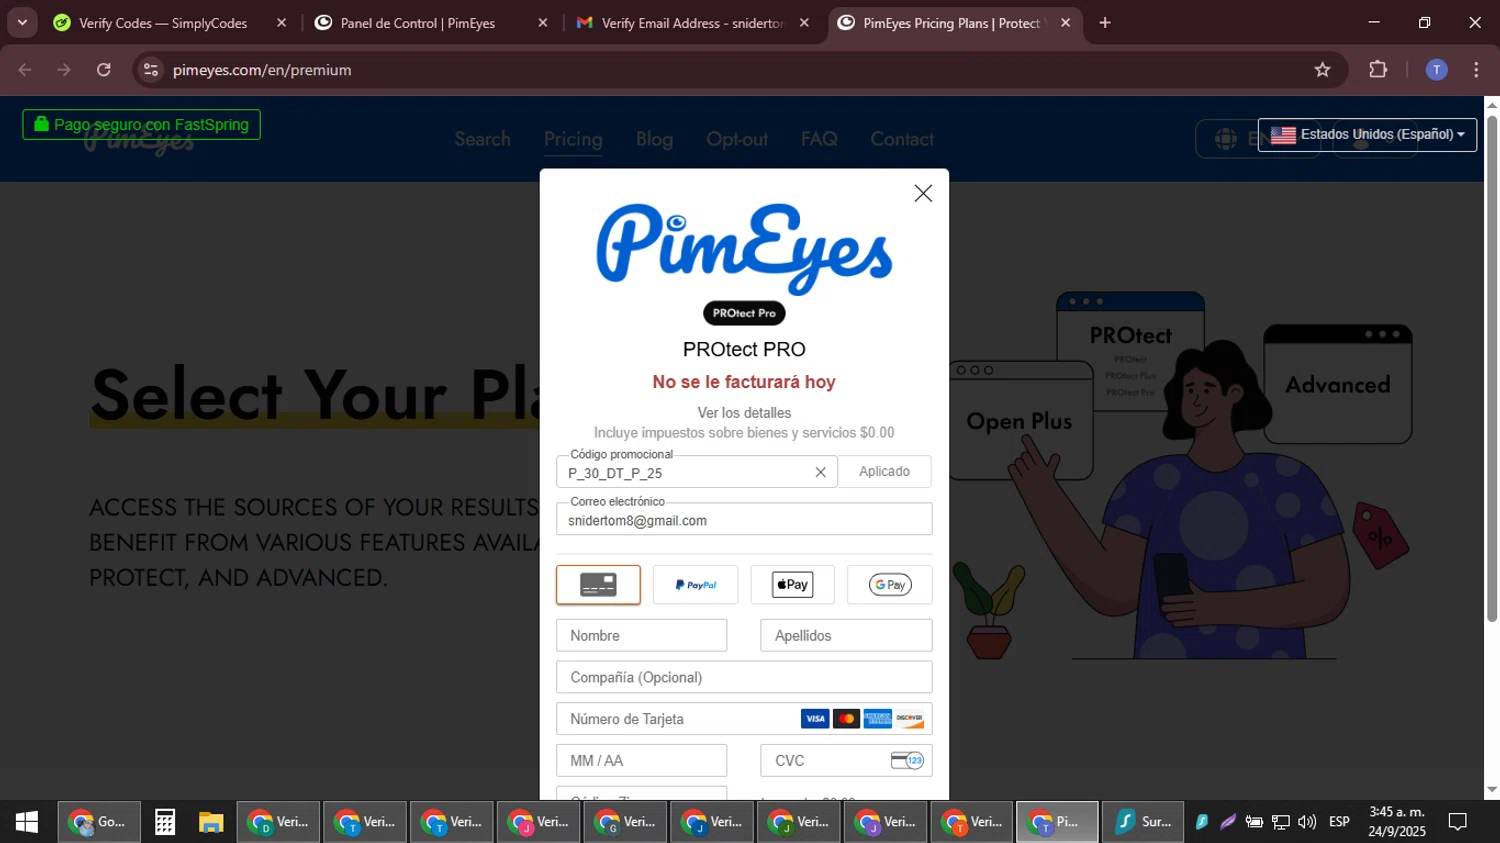Open a new browser tab
Viewport: 1500px width, 843px height.
(x=1105, y=23)
